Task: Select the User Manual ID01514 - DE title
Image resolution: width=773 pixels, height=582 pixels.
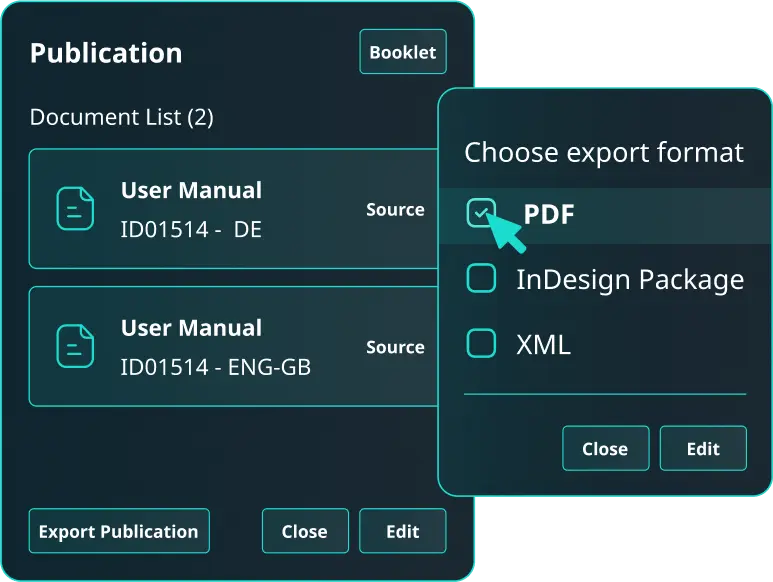Action: click(191, 190)
